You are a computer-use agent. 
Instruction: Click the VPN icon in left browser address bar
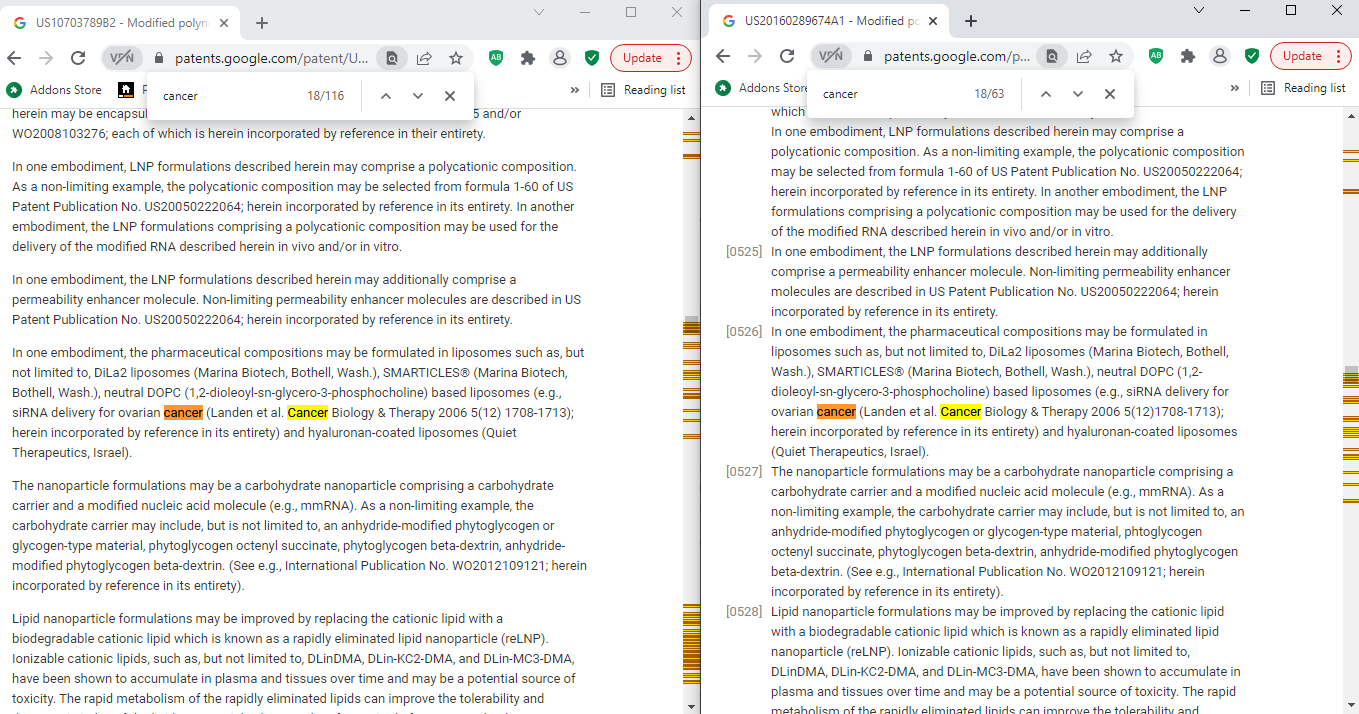(121, 58)
